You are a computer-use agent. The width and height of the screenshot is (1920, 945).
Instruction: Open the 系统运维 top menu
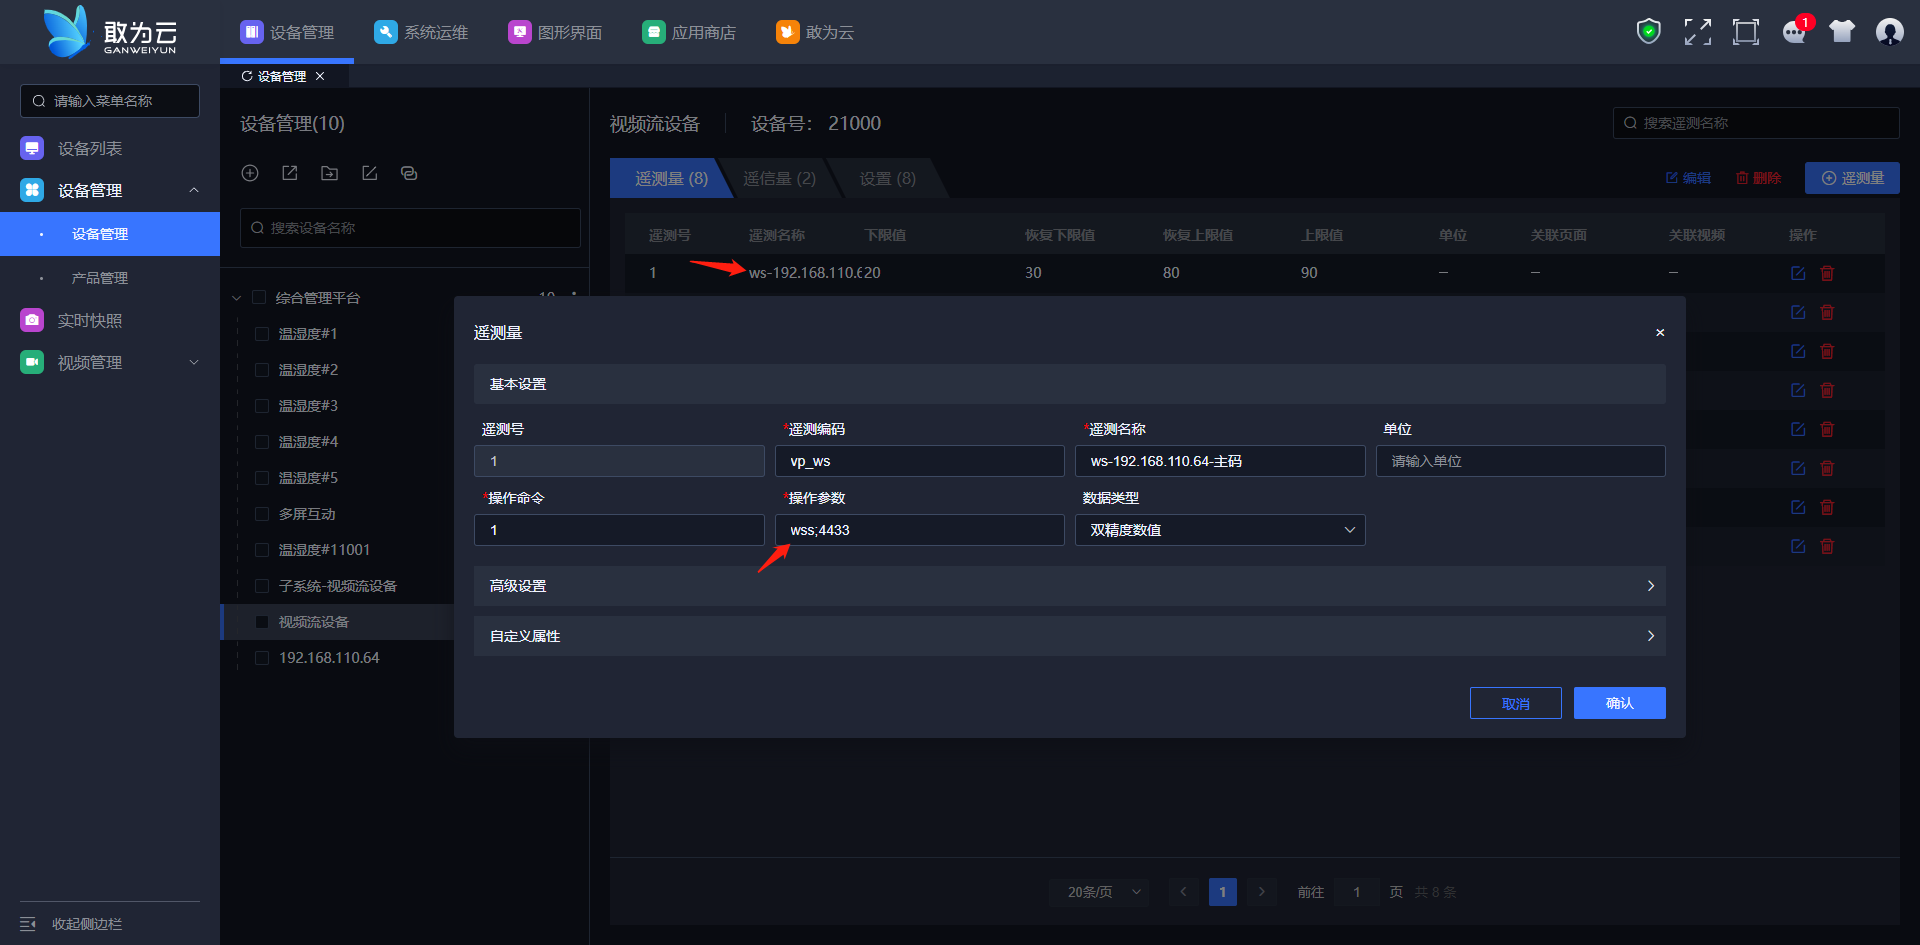pyautogui.click(x=421, y=32)
